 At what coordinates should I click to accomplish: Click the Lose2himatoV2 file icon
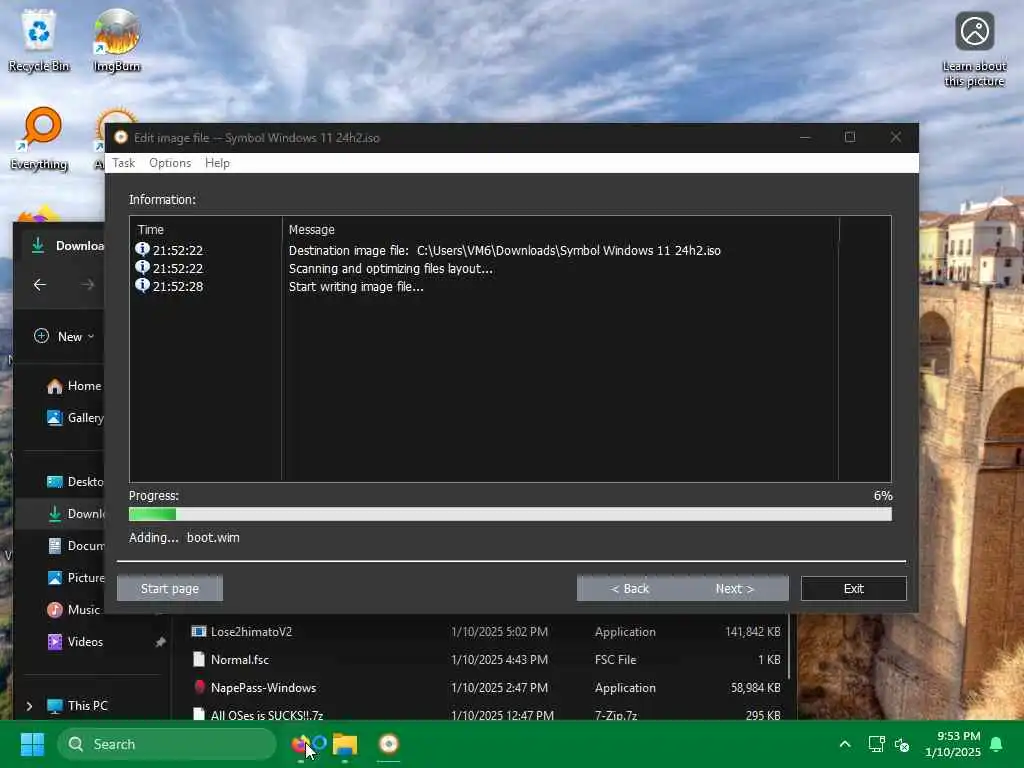199,632
